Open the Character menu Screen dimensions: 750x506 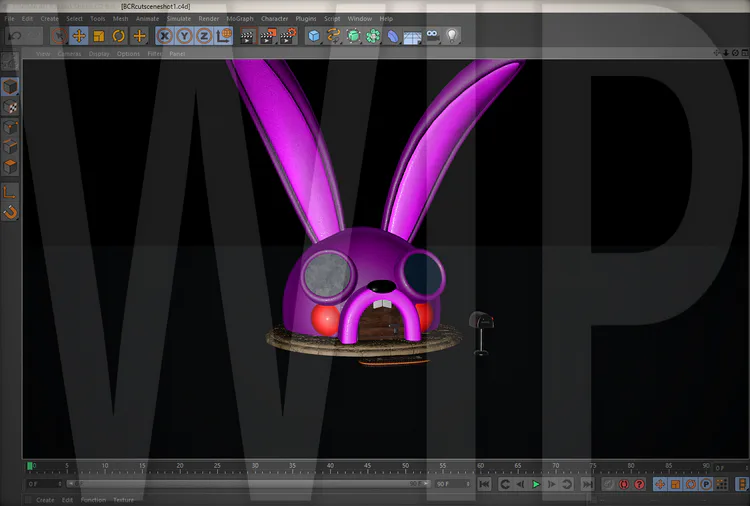coord(275,19)
